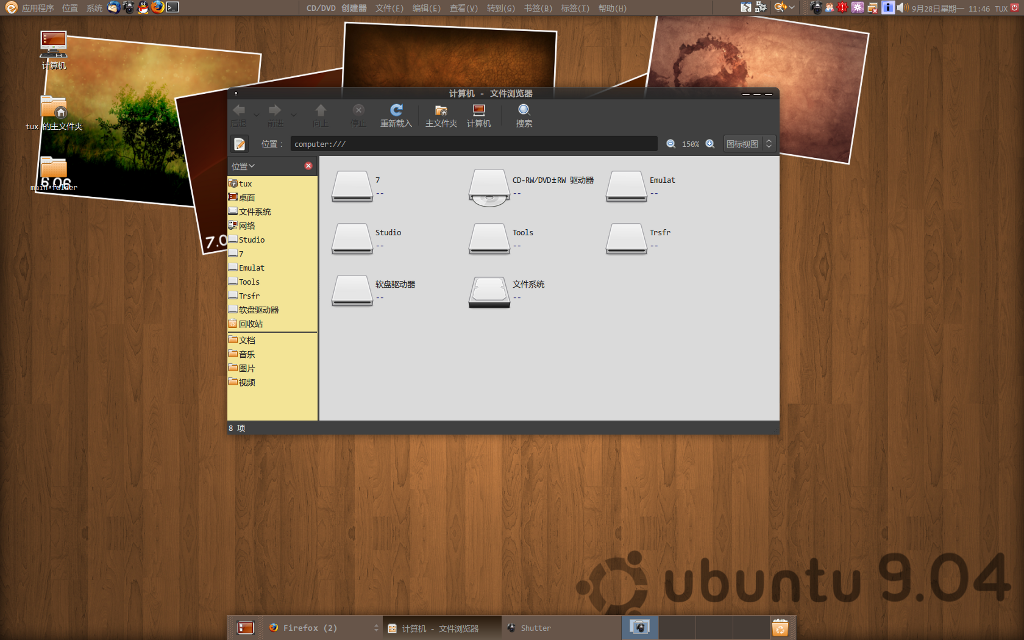Viewport: 1024px width, 640px height.
Task: Click the Forward (前进) arrow icon
Action: [x=275, y=110]
